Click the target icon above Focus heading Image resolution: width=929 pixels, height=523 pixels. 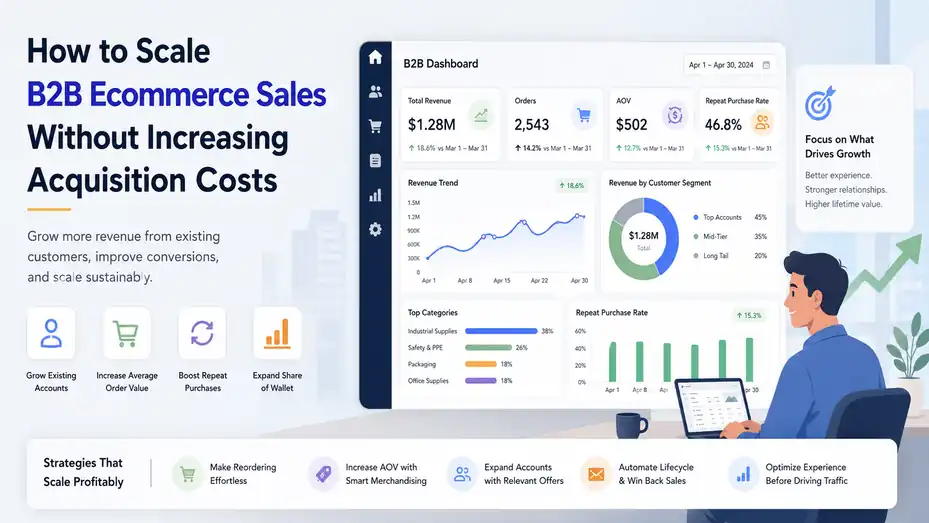[x=820, y=103]
